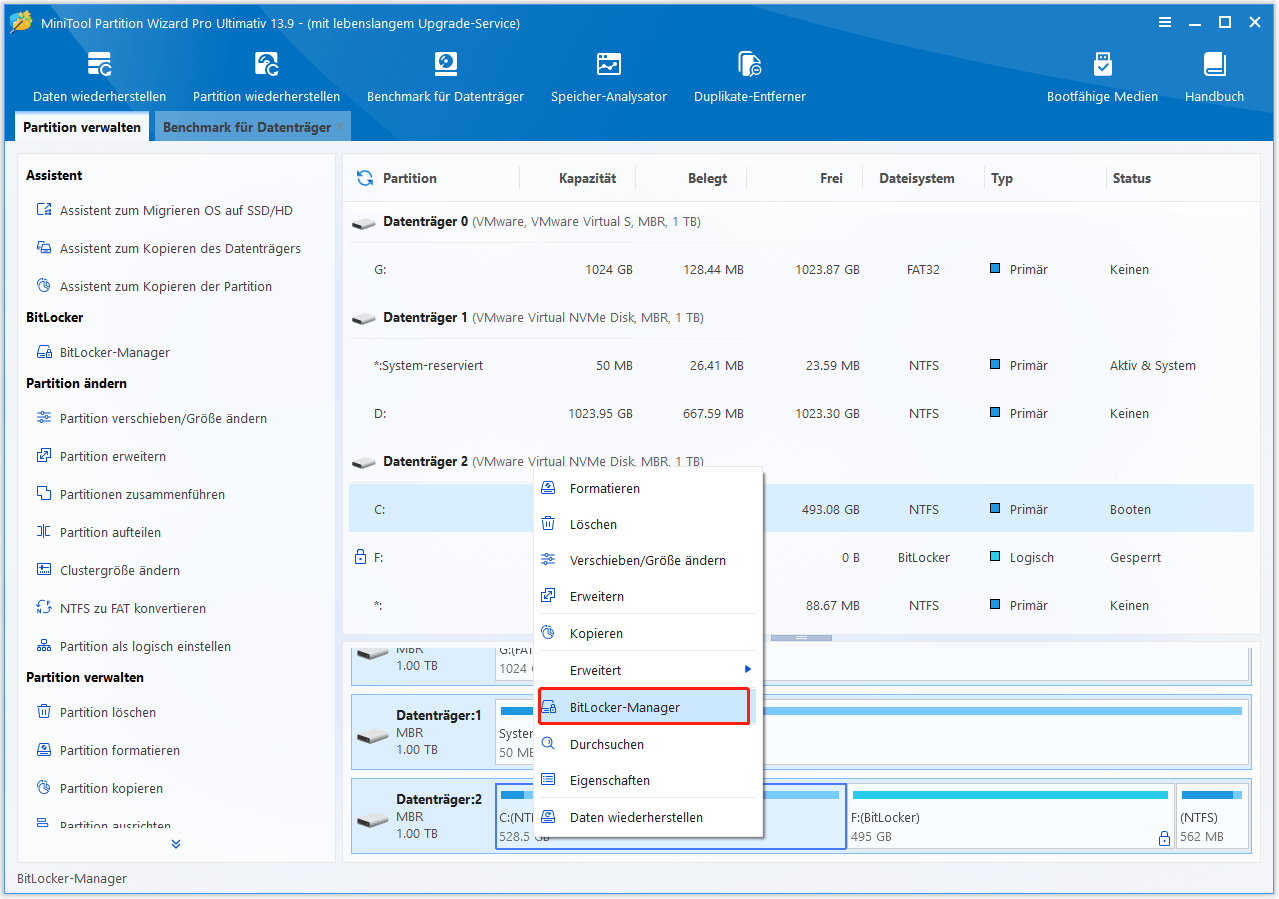Select the D: partition row
Viewport: 1279px width, 899px height.
pos(800,414)
